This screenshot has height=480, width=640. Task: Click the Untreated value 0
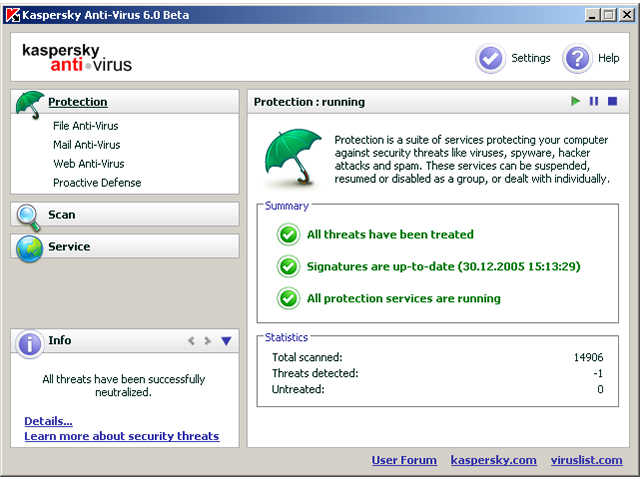tap(600, 389)
